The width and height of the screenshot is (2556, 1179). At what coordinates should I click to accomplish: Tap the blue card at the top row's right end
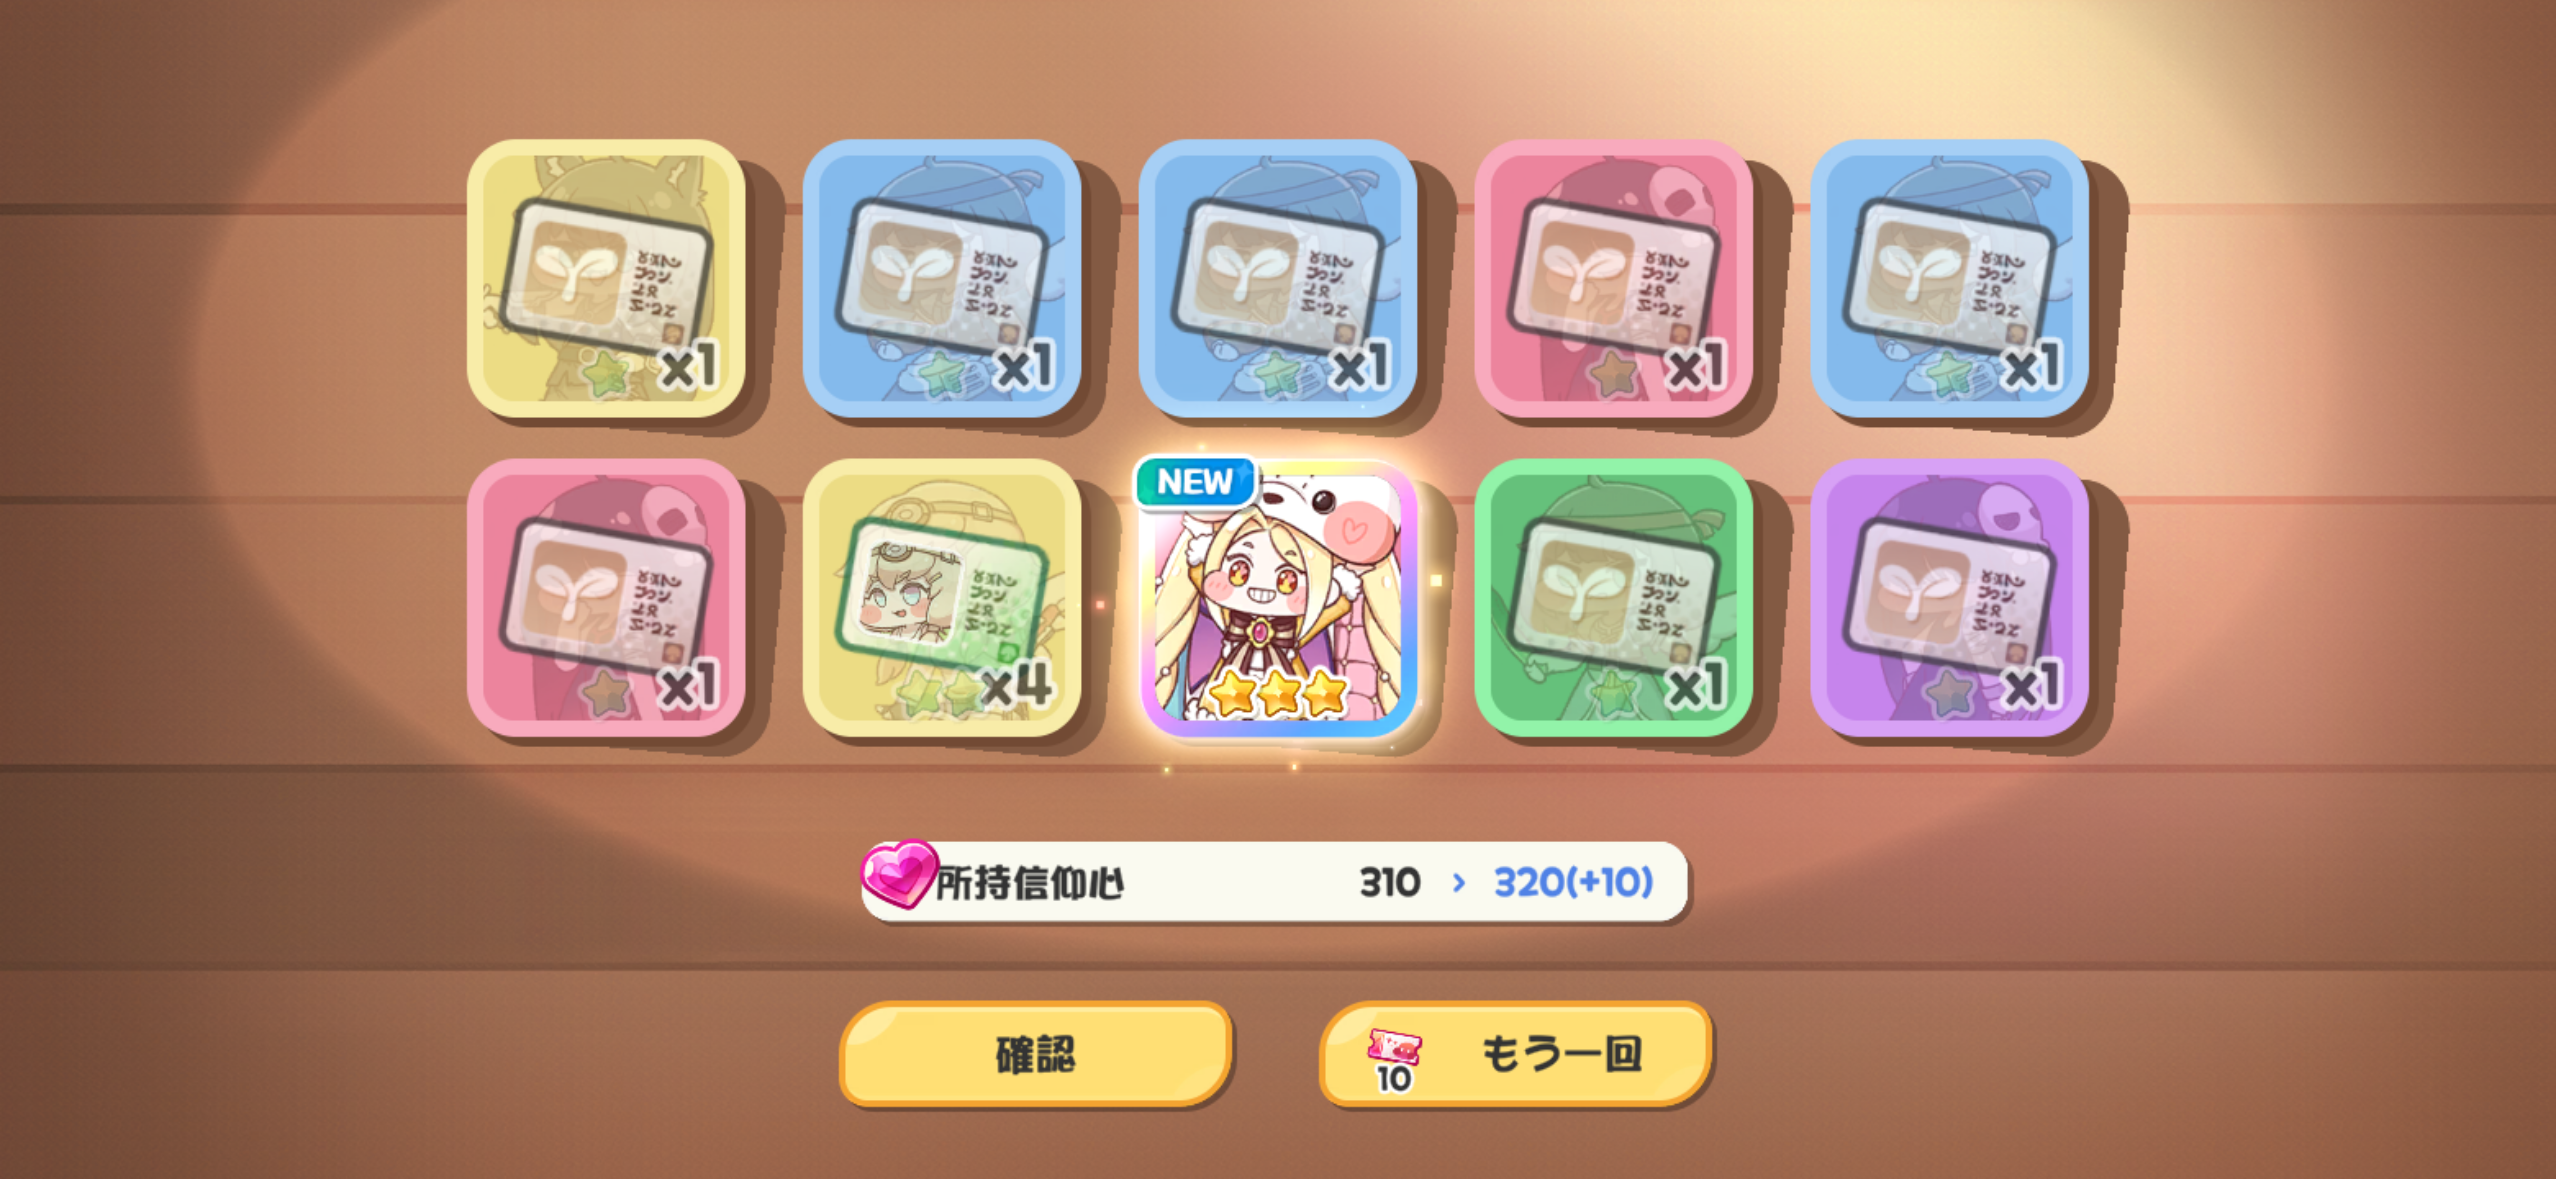(x=1950, y=278)
